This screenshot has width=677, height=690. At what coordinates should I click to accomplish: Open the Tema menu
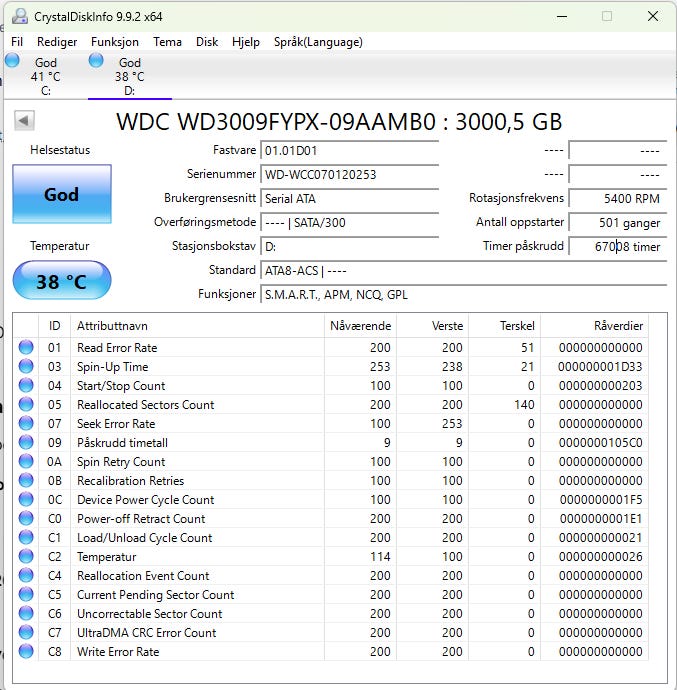coord(167,42)
